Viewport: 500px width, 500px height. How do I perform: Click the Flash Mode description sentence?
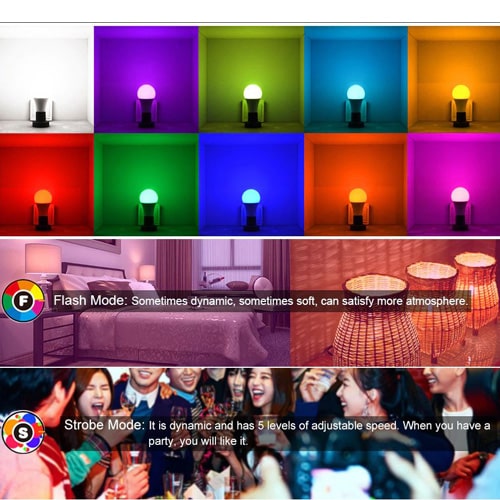pos(300,301)
